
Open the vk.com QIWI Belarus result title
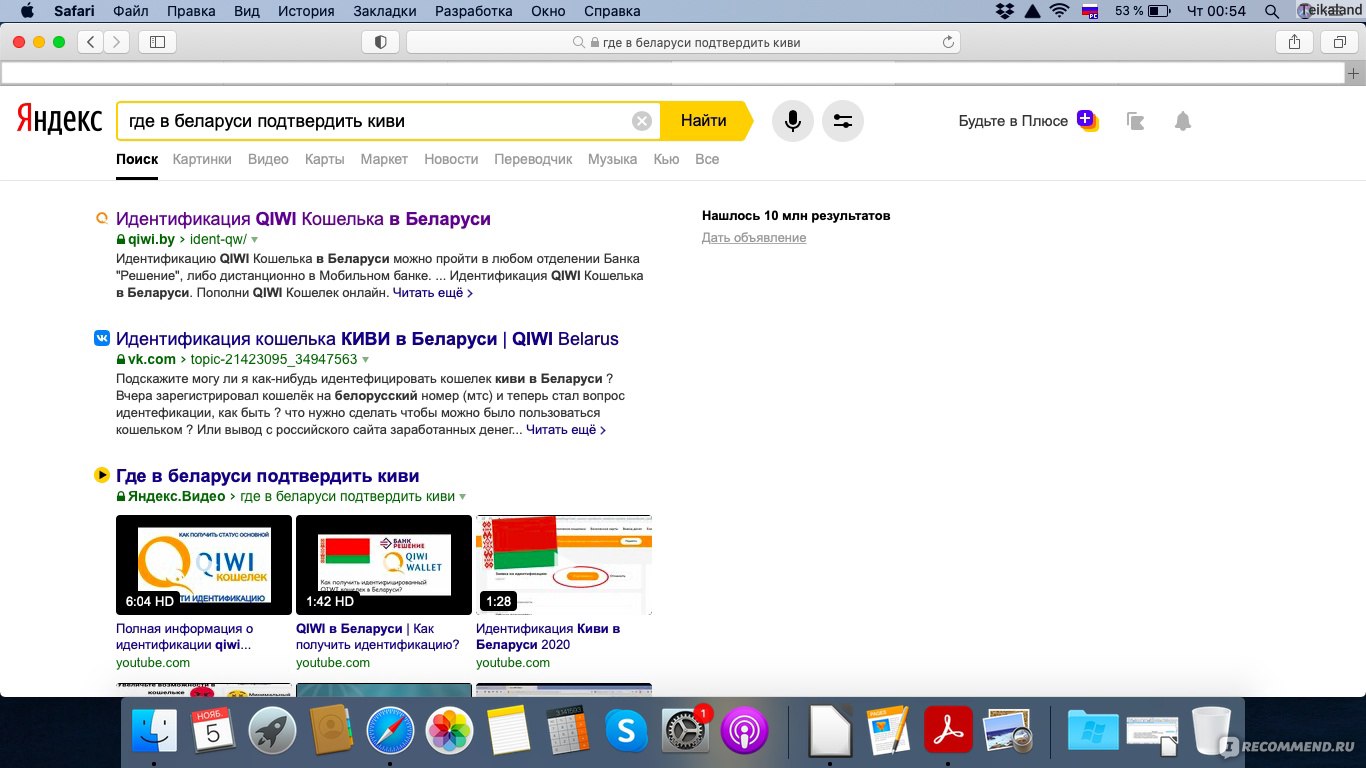pyautogui.click(x=367, y=339)
